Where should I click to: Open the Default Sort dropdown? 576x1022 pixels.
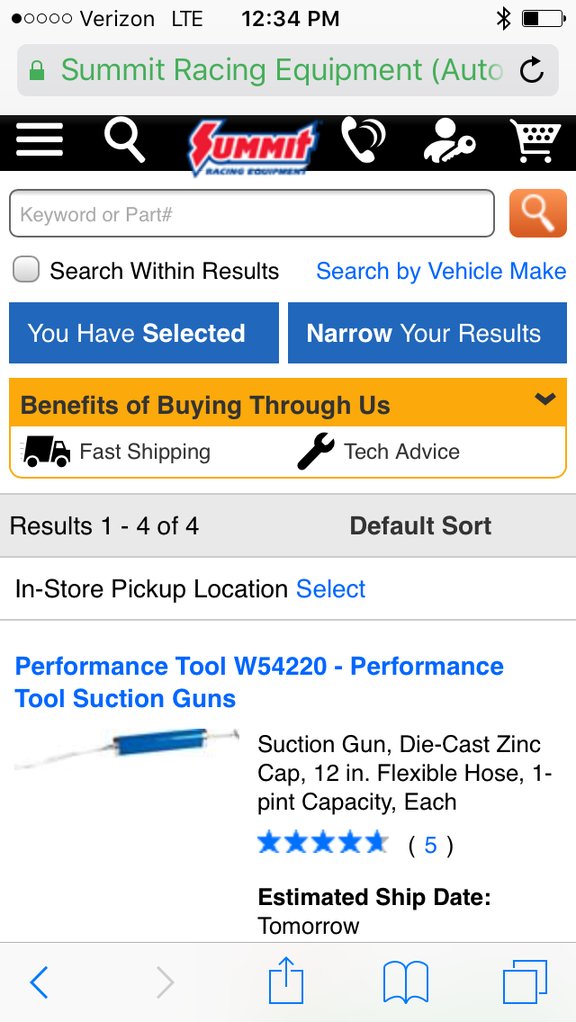[x=420, y=526]
